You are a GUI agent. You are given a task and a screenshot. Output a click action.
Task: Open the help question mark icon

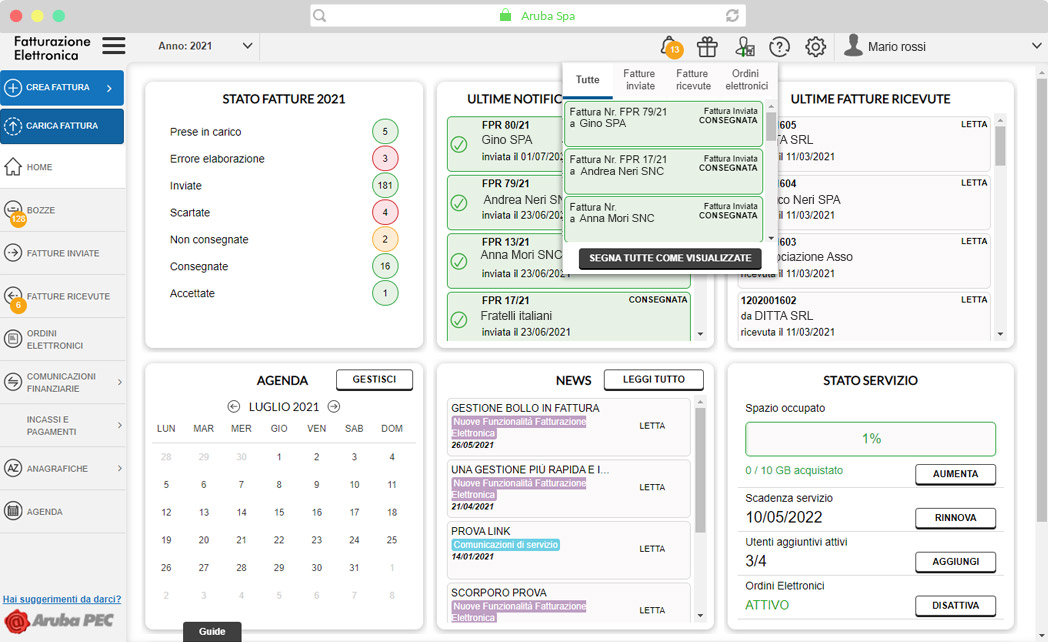click(x=779, y=47)
